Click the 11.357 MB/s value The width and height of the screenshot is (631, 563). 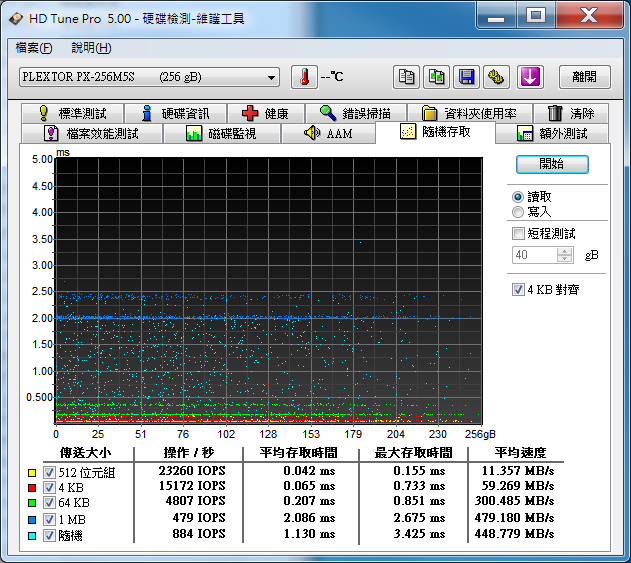click(518, 470)
